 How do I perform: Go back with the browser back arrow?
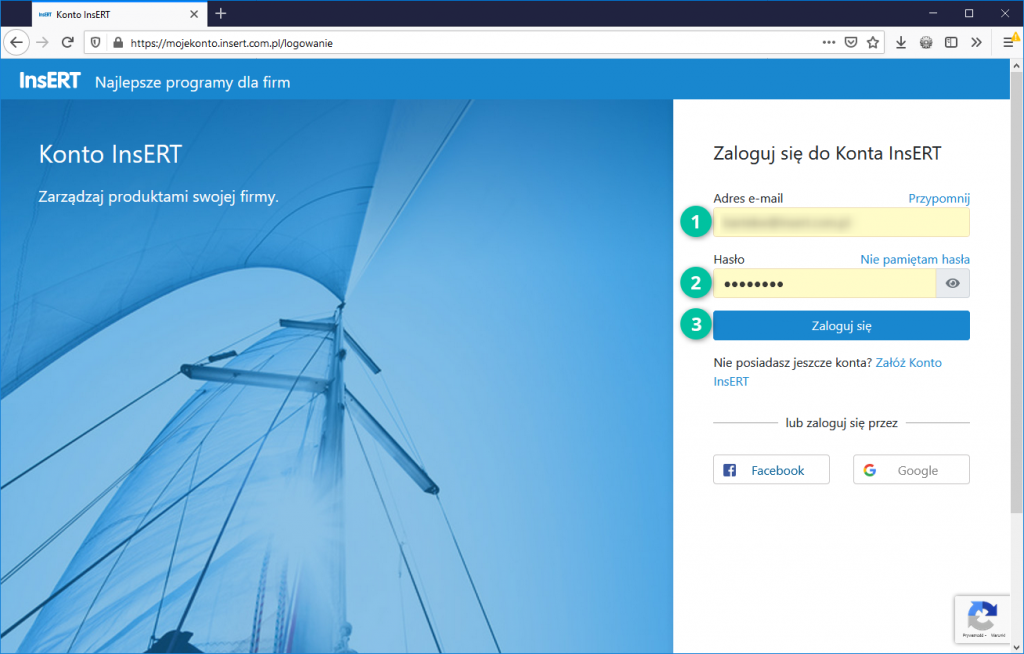(x=16, y=42)
